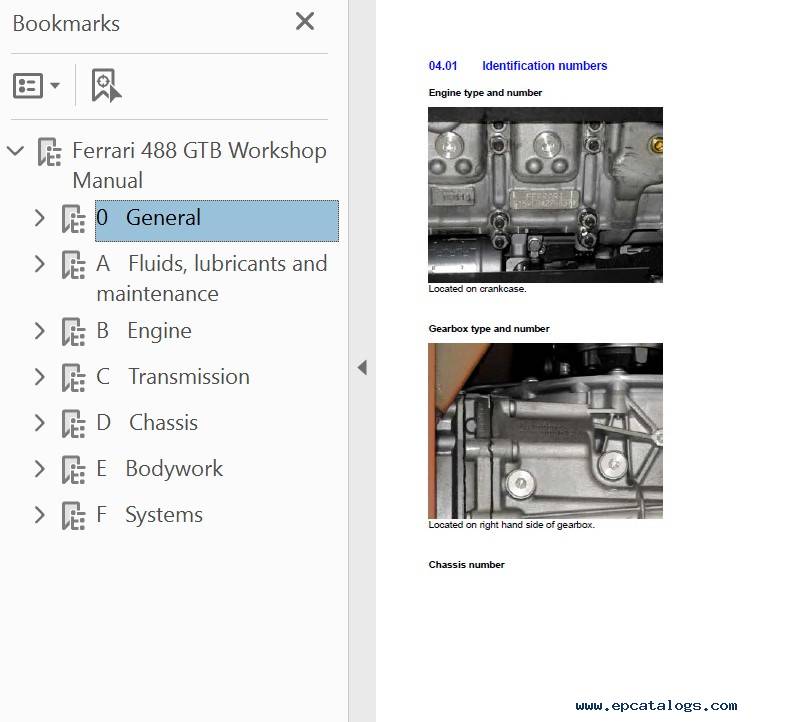Close the Bookmarks panel
Image resolution: width=788 pixels, height=722 pixels.
(305, 22)
